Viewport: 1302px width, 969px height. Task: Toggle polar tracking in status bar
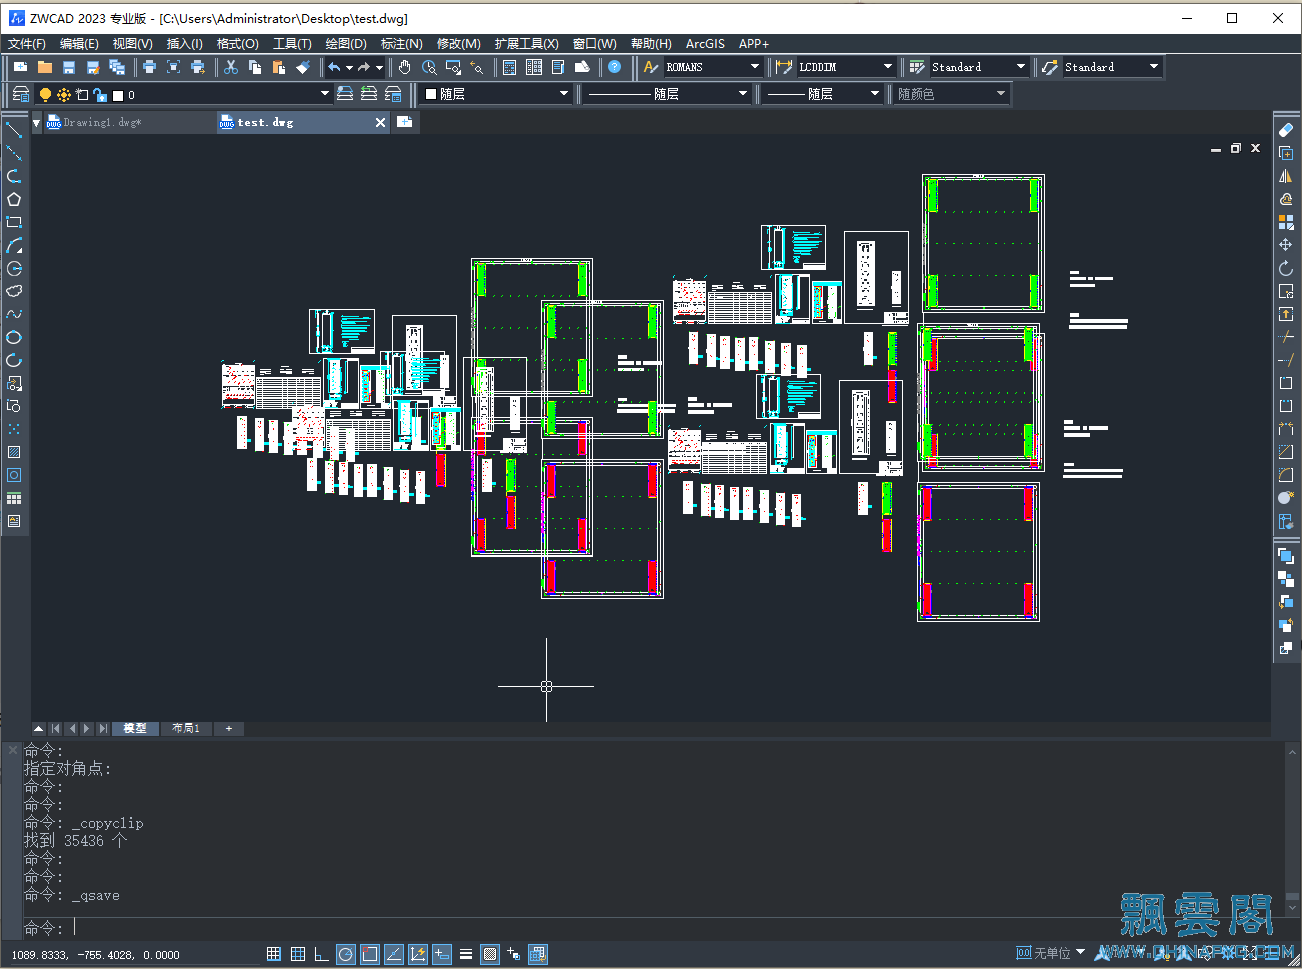(x=346, y=954)
